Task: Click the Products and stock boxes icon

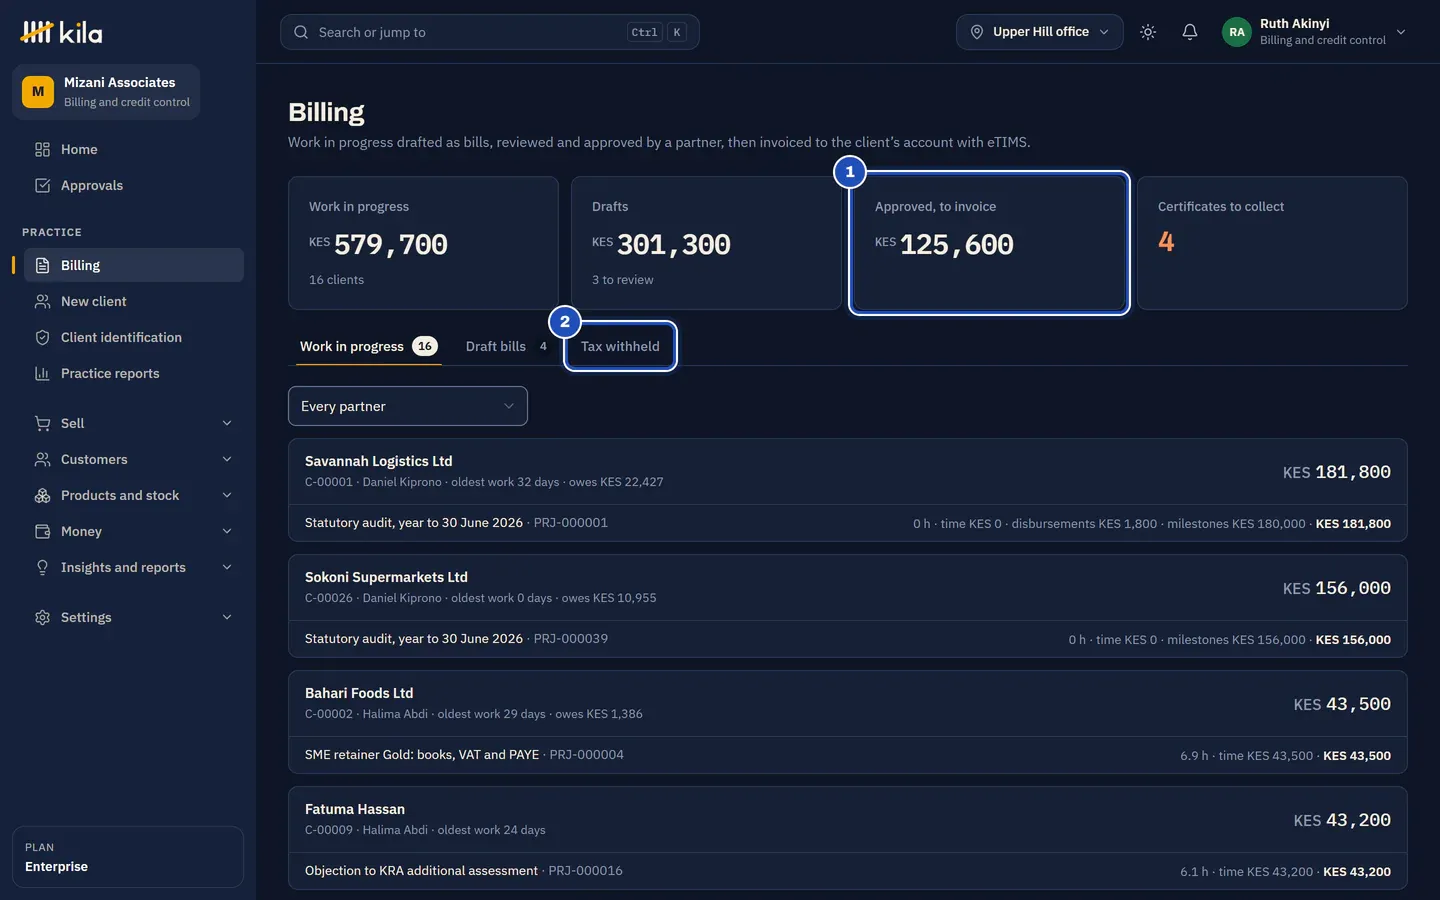Action: coord(42,495)
